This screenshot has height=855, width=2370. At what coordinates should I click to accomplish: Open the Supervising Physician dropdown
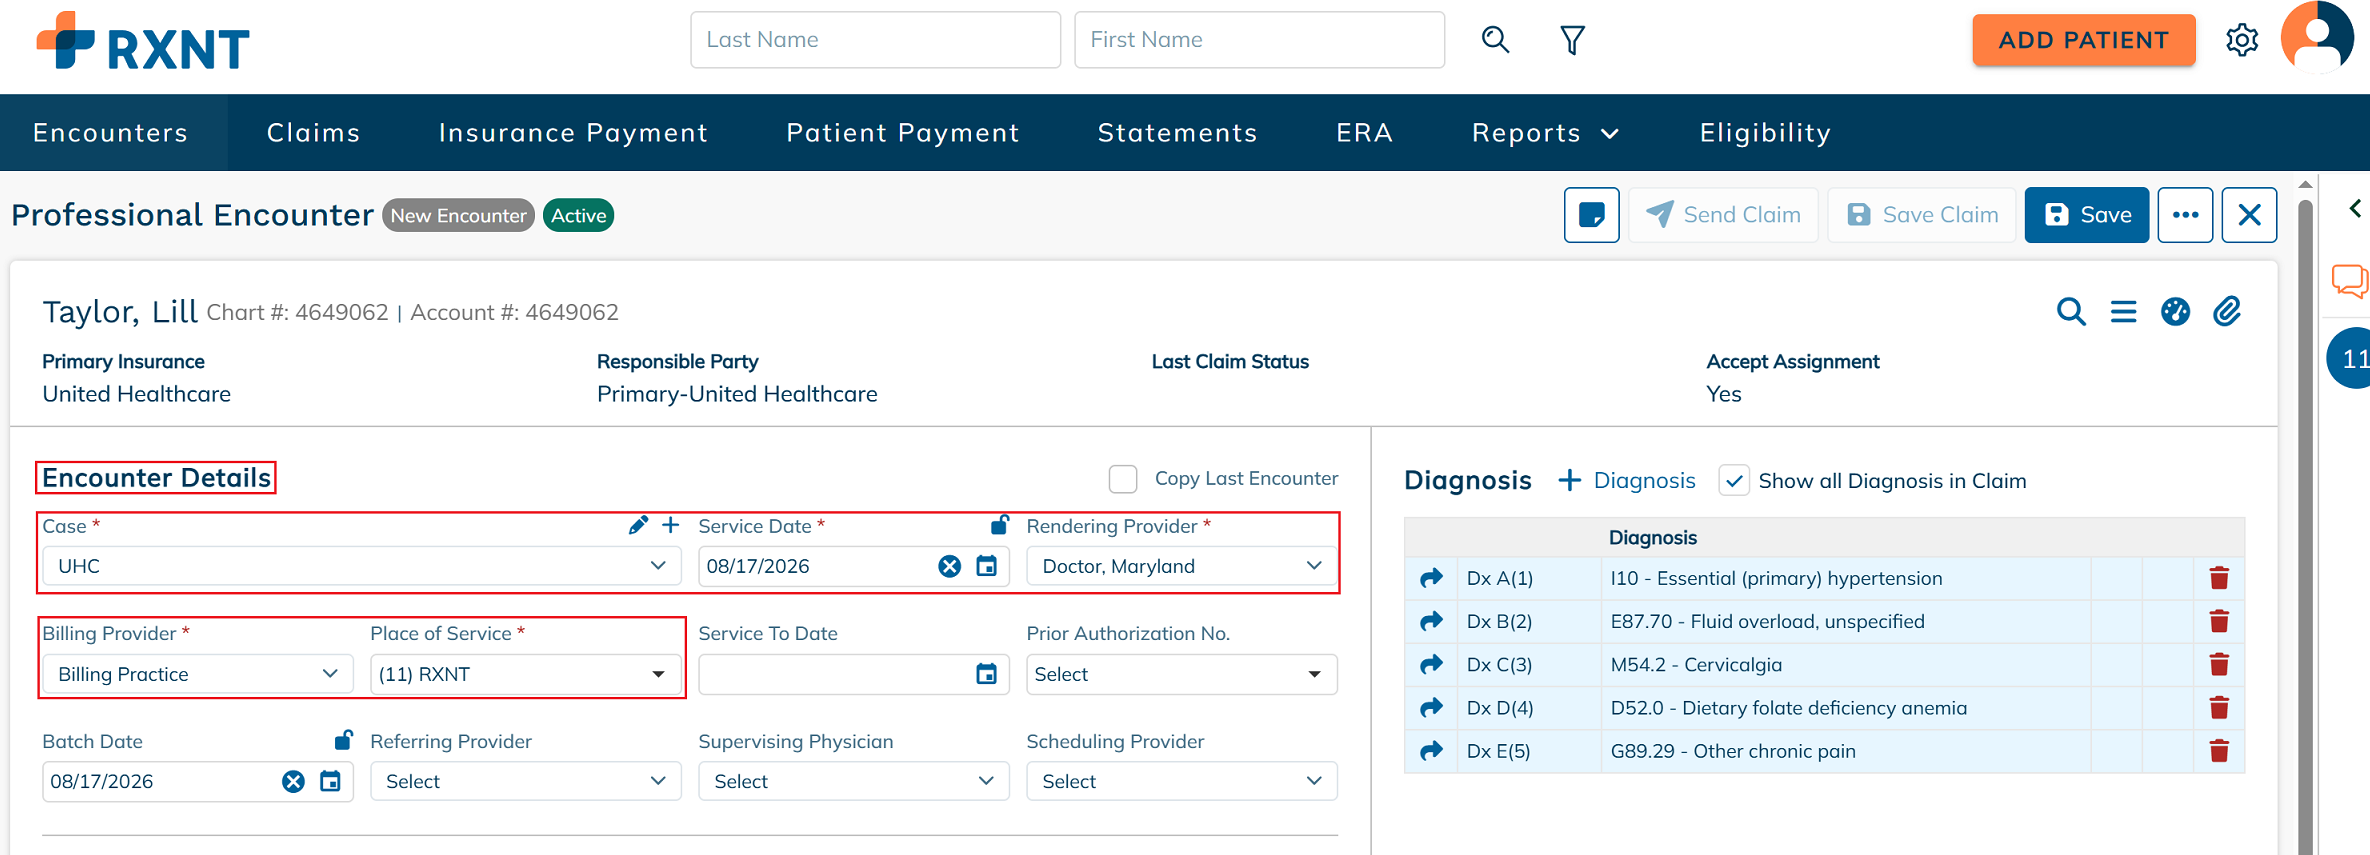click(x=853, y=781)
